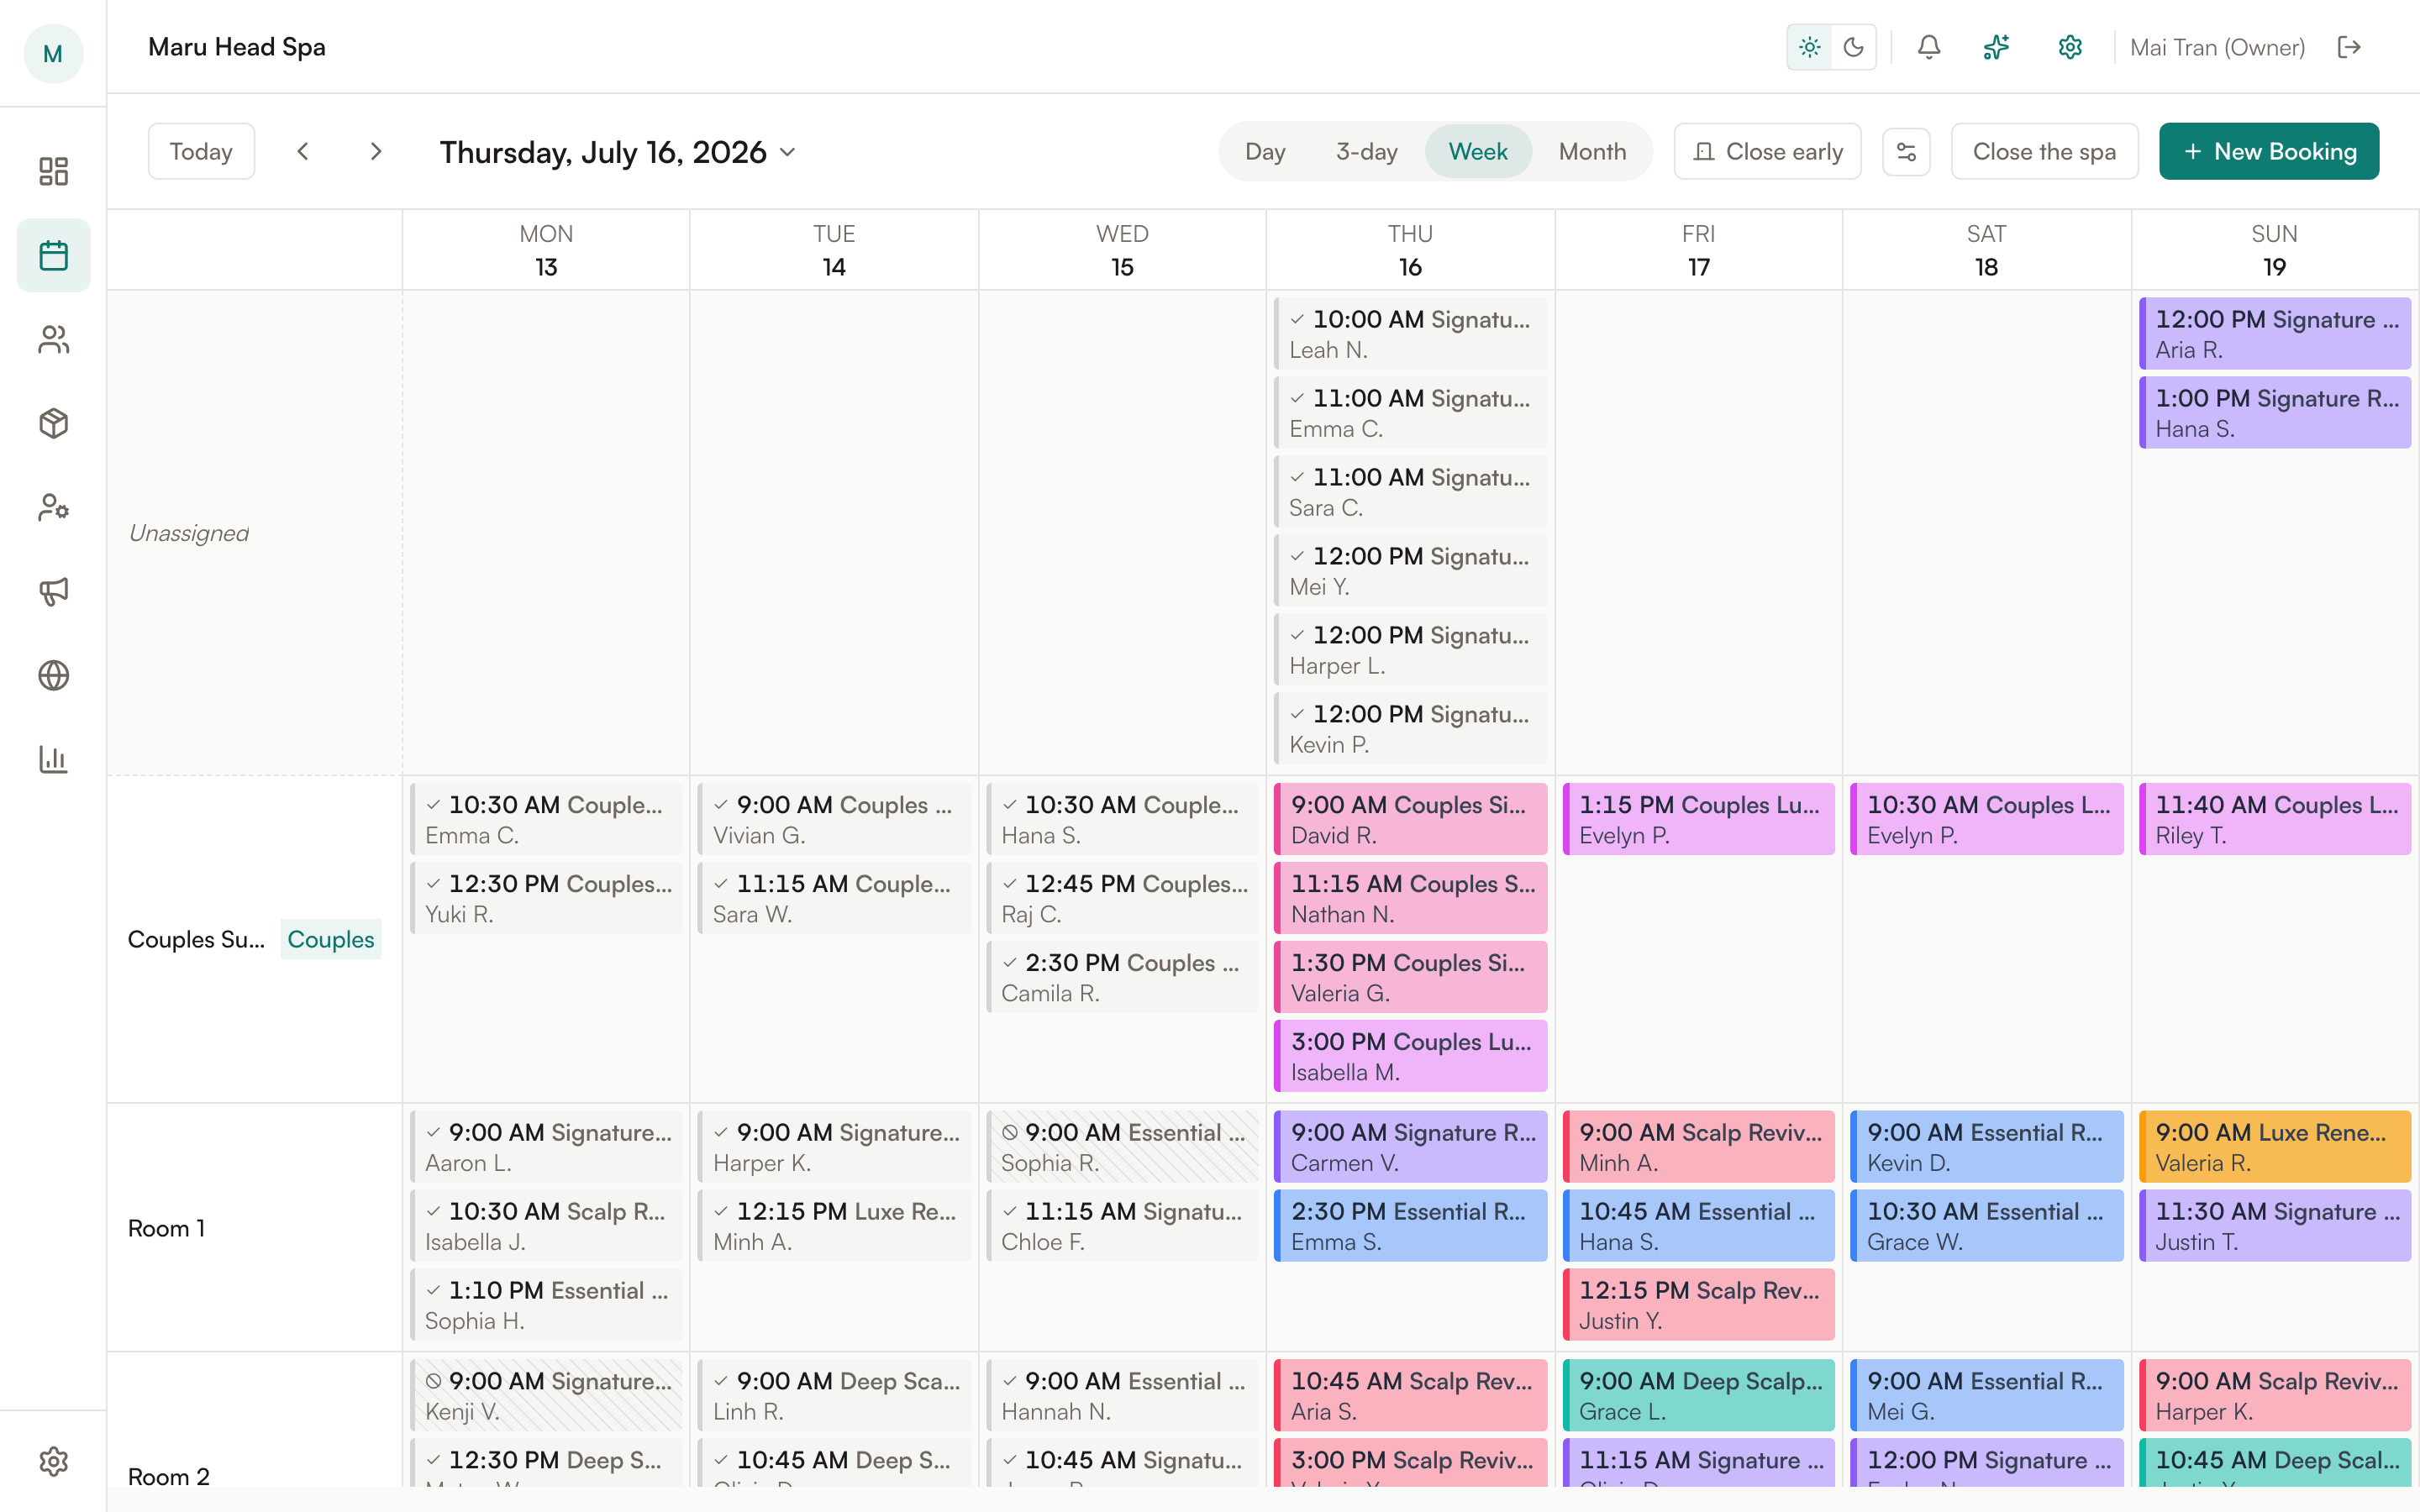Open the THU 16 column header
This screenshot has height=1512, width=2420.
1410,250
